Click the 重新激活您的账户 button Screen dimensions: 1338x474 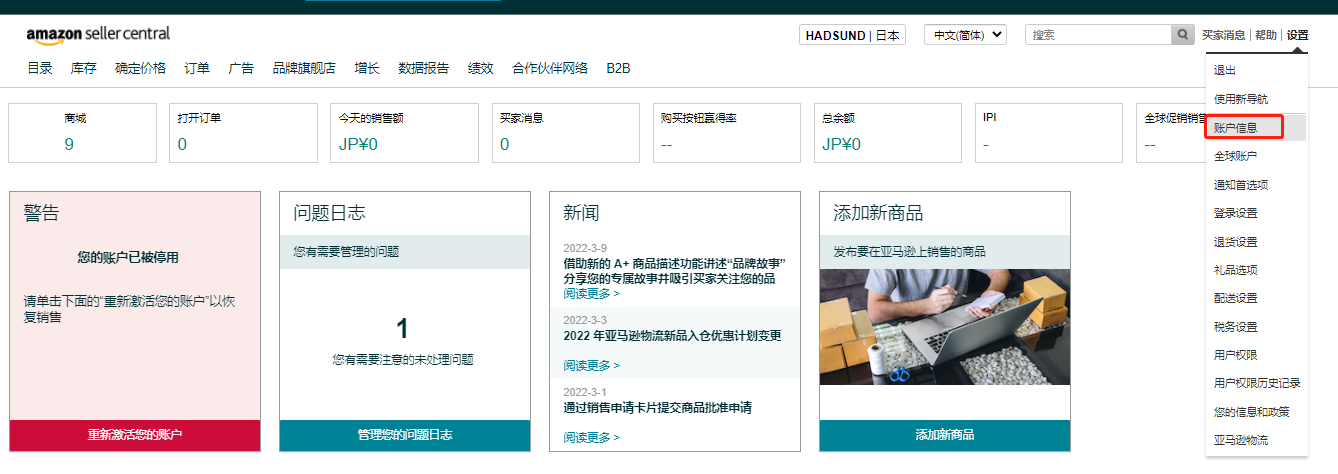135,435
